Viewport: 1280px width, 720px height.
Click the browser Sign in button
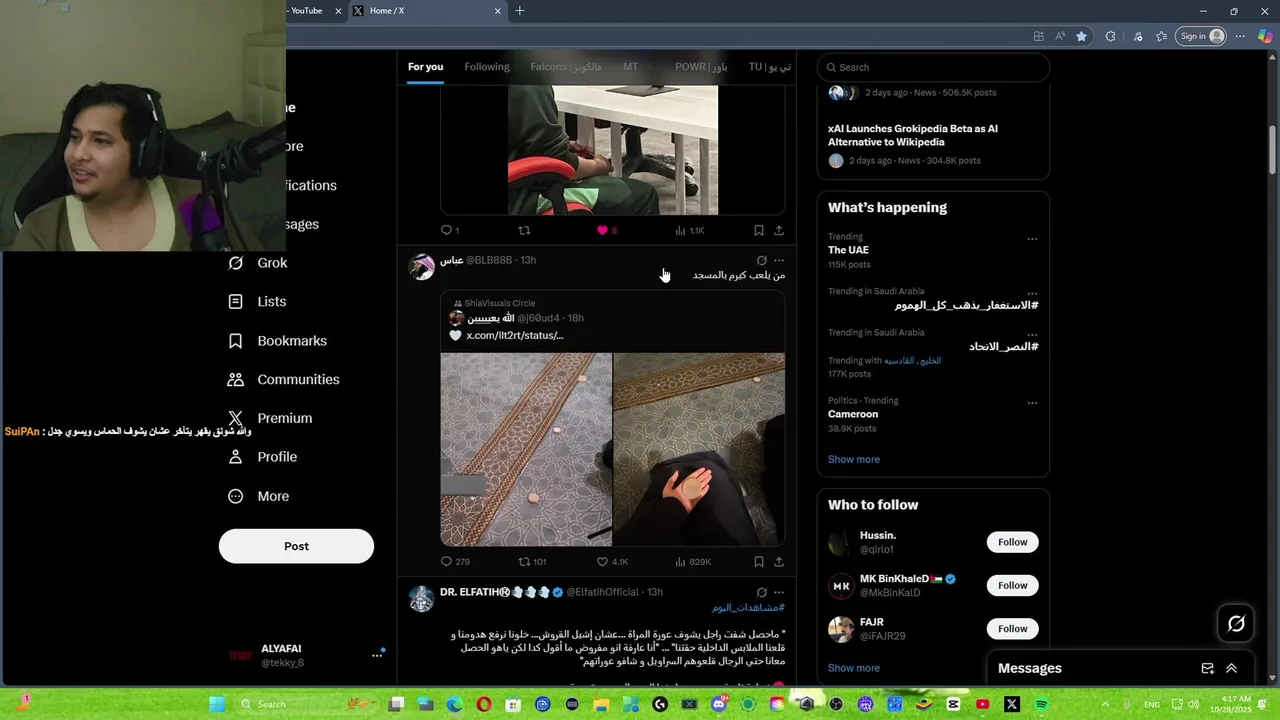click(1201, 36)
